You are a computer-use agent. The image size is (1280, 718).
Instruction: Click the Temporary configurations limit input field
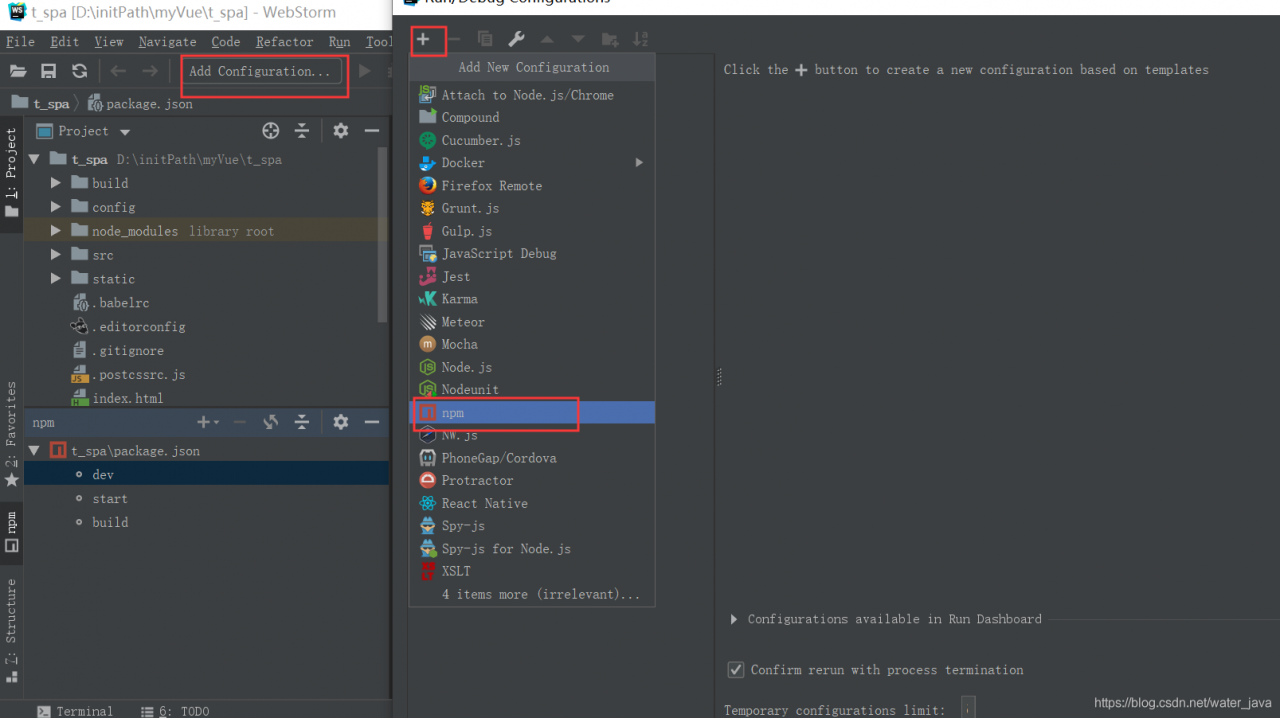tap(967, 708)
